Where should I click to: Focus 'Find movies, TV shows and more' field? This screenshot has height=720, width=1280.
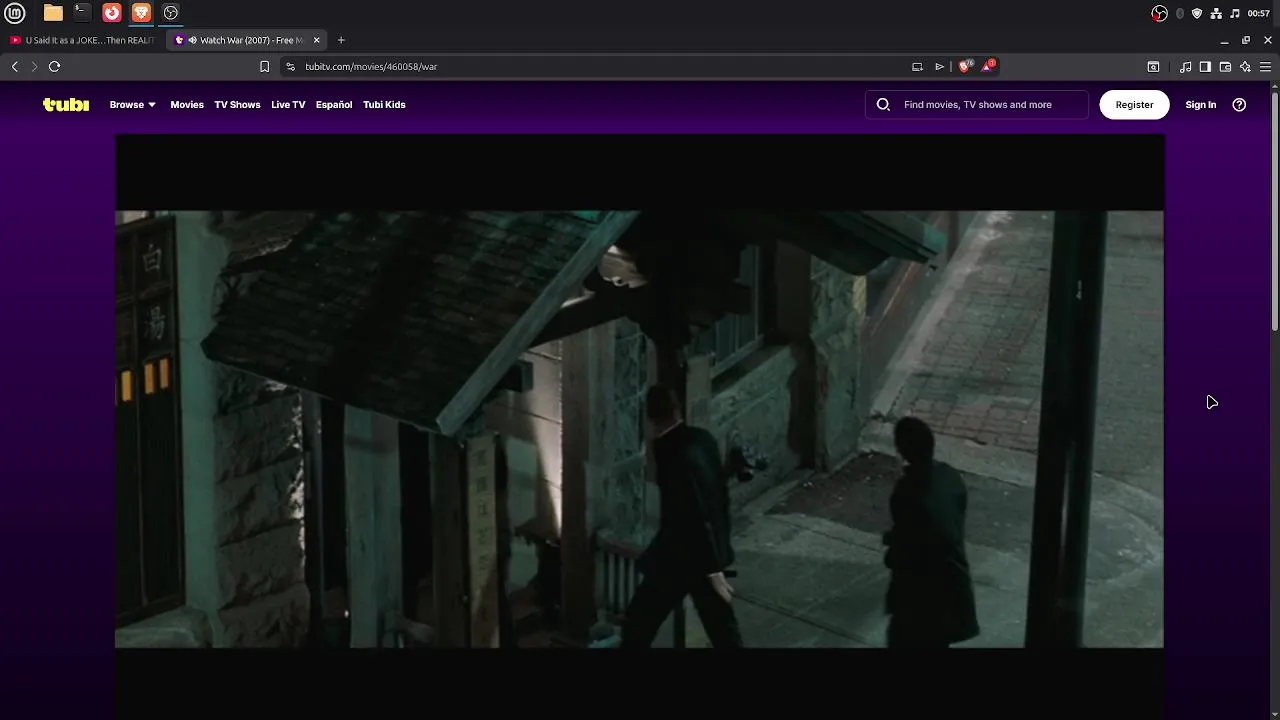[977, 105]
